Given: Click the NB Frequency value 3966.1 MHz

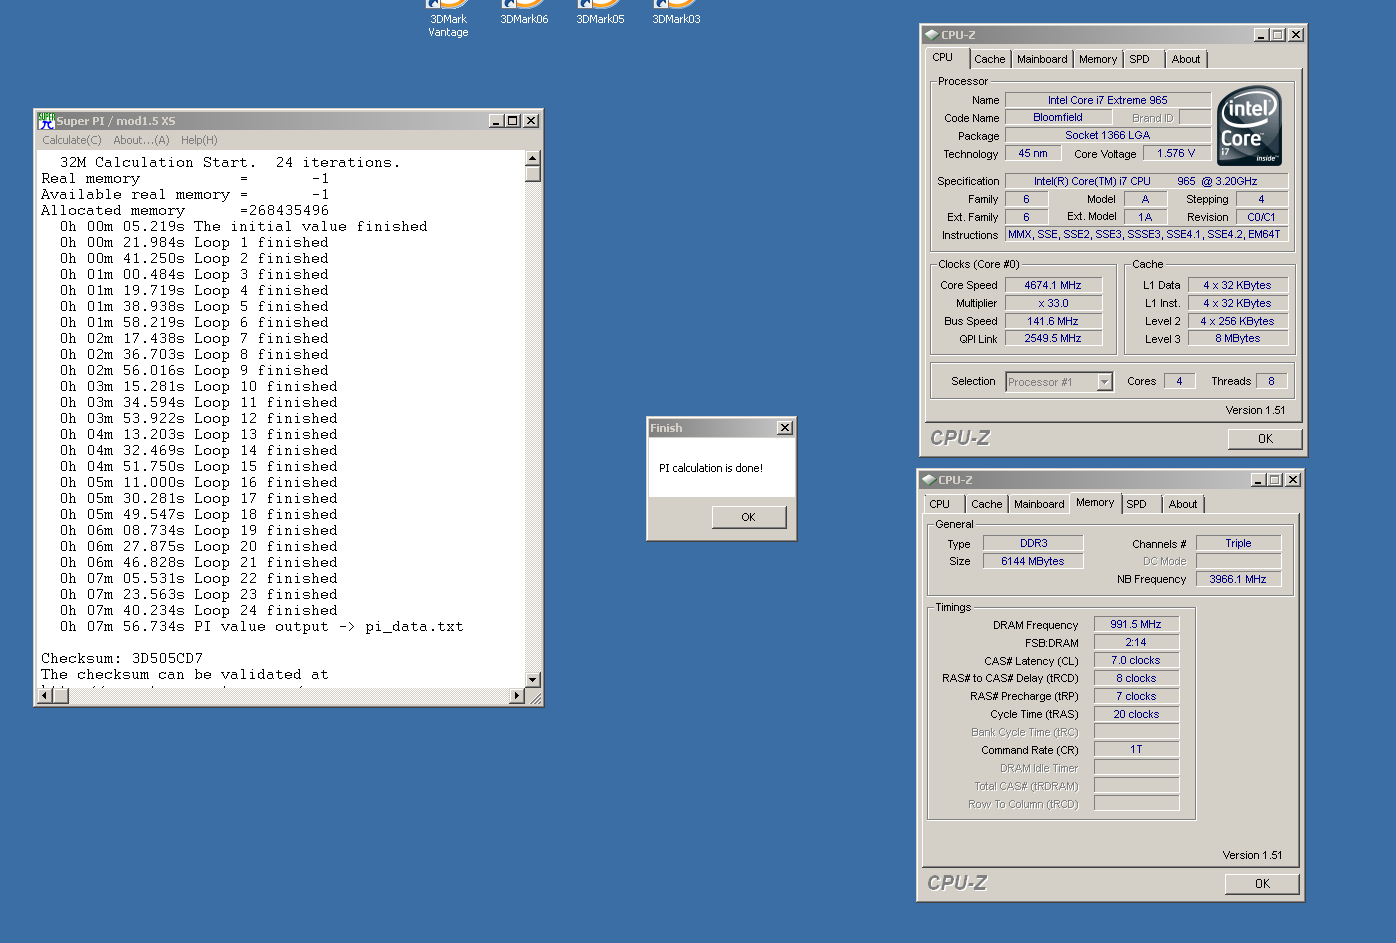Looking at the screenshot, I should [1238, 579].
